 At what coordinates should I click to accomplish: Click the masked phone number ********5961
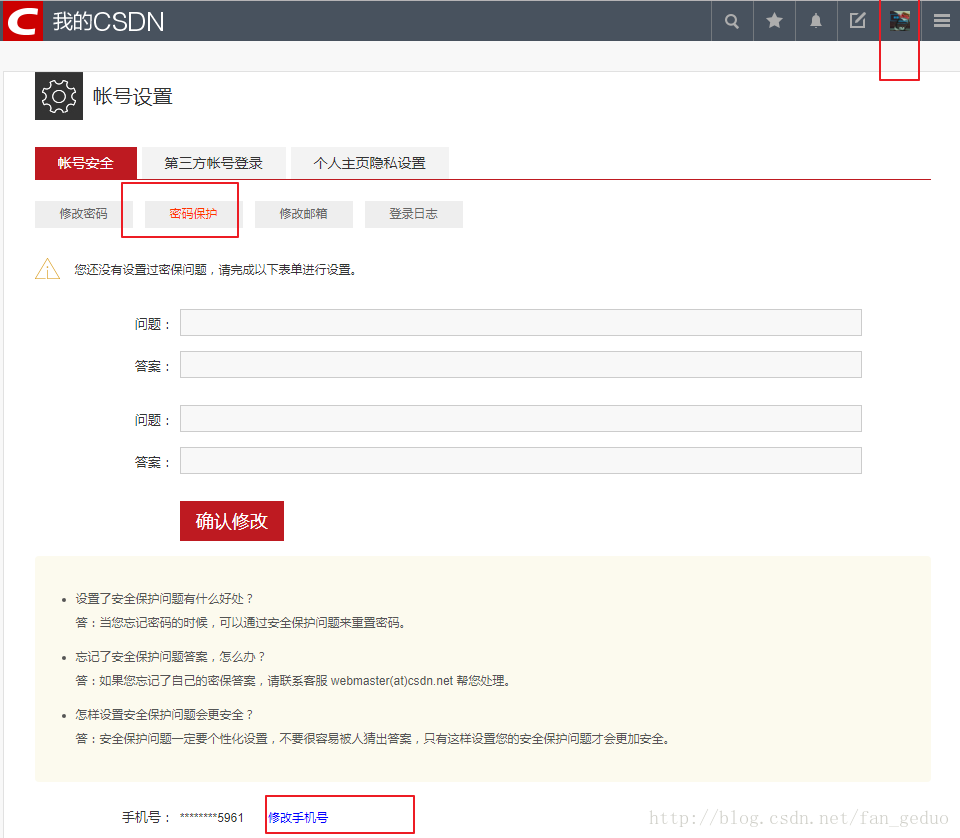coord(212,818)
